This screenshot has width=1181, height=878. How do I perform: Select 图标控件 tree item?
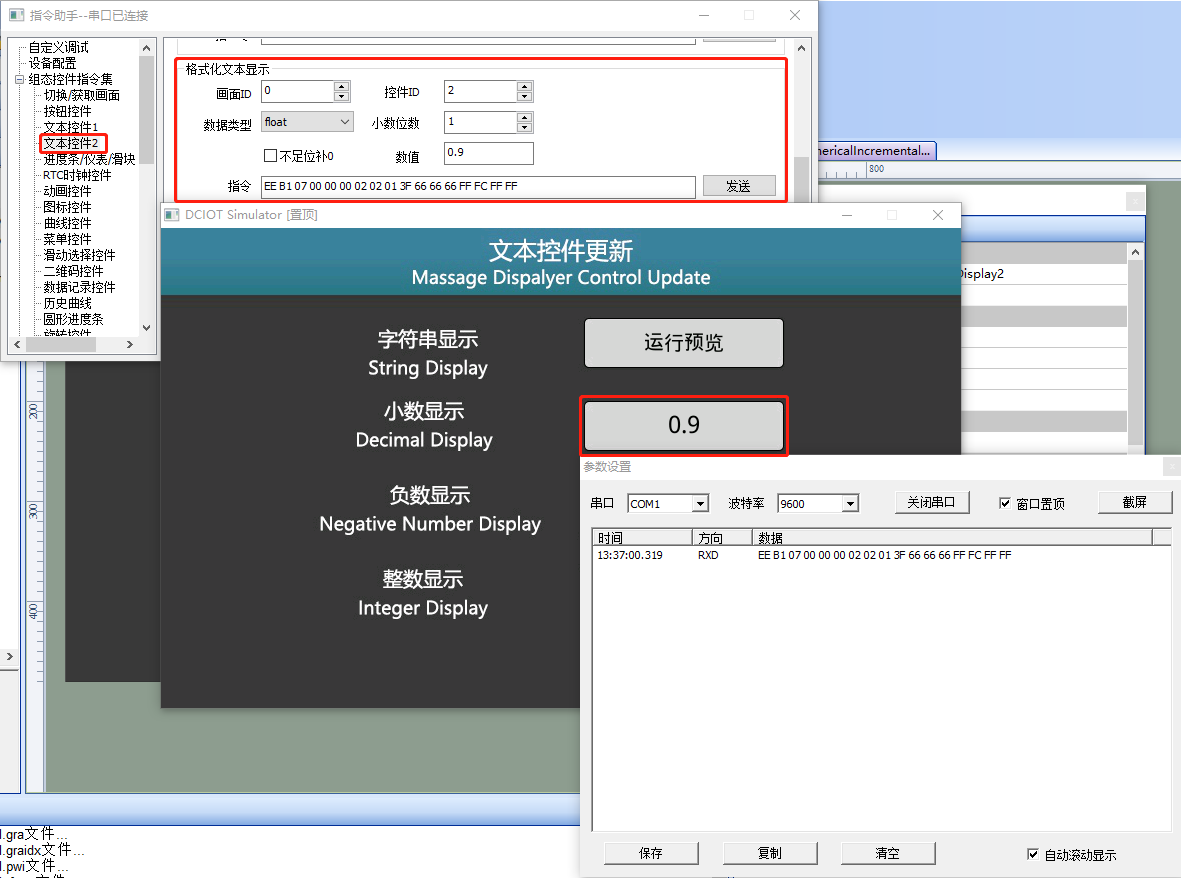click(67, 207)
